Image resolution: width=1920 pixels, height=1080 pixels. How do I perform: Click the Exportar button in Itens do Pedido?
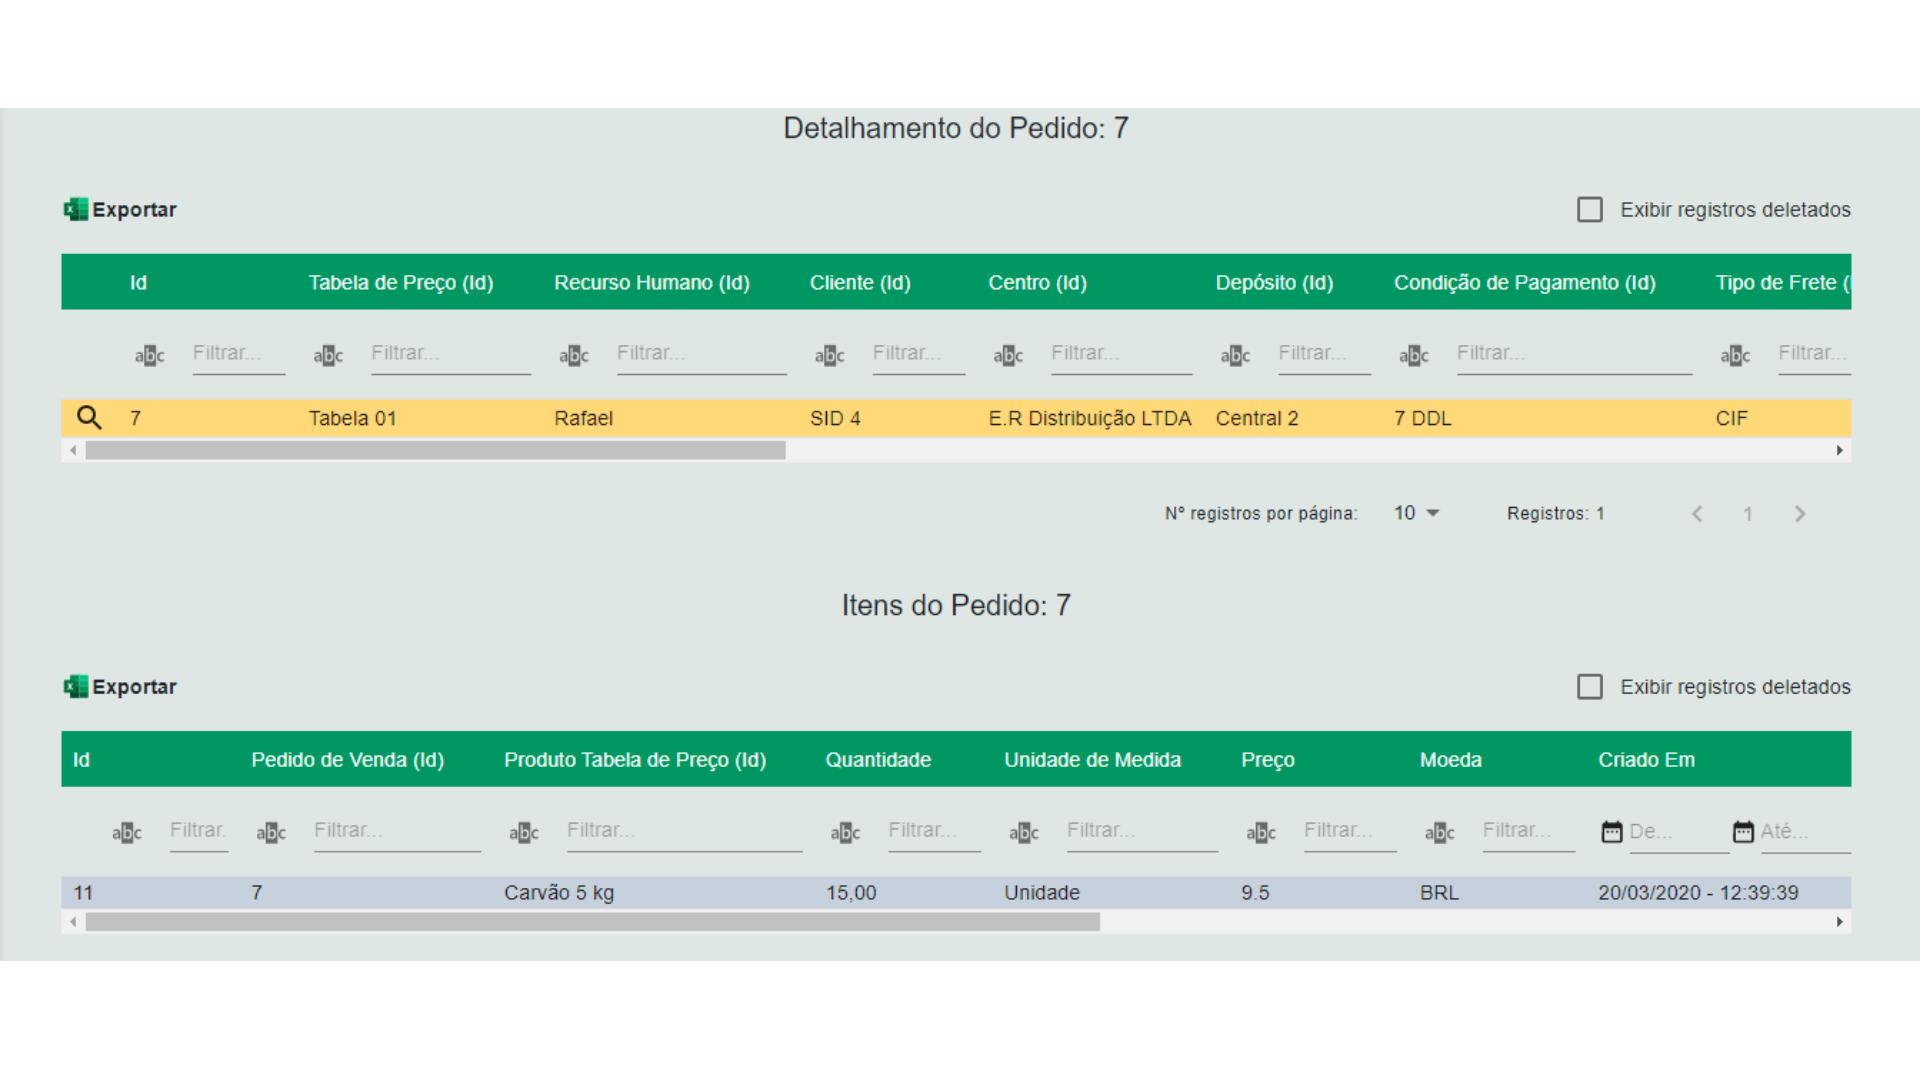133,687
